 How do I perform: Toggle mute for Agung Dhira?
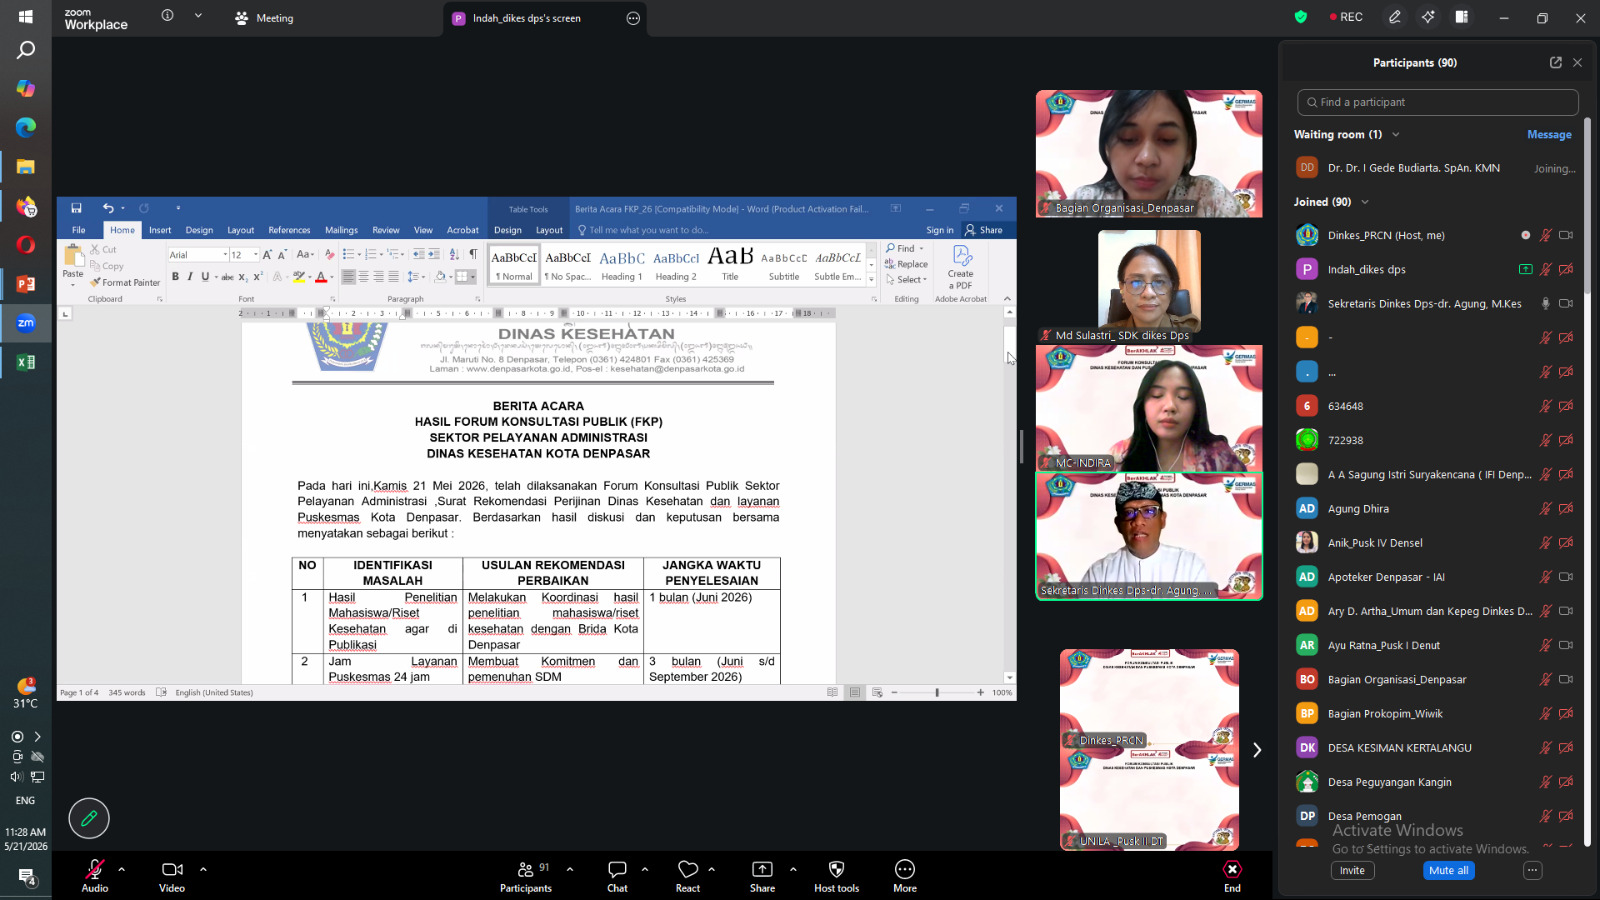(1545, 508)
